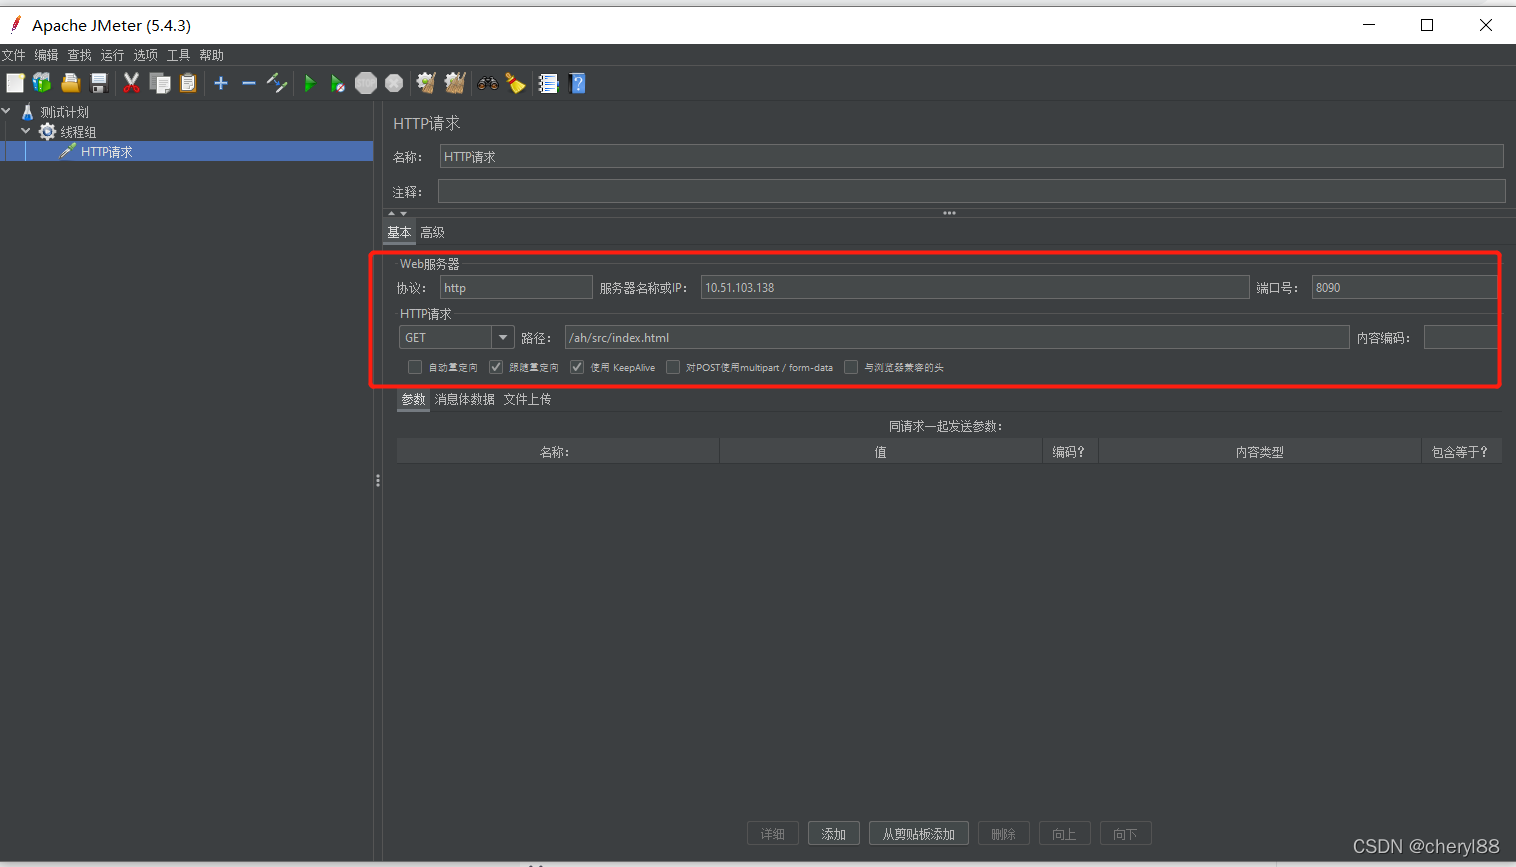Image resolution: width=1516 pixels, height=867 pixels.
Task: Click the Clear icon with gear and broom
Action: pyautogui.click(x=426, y=83)
